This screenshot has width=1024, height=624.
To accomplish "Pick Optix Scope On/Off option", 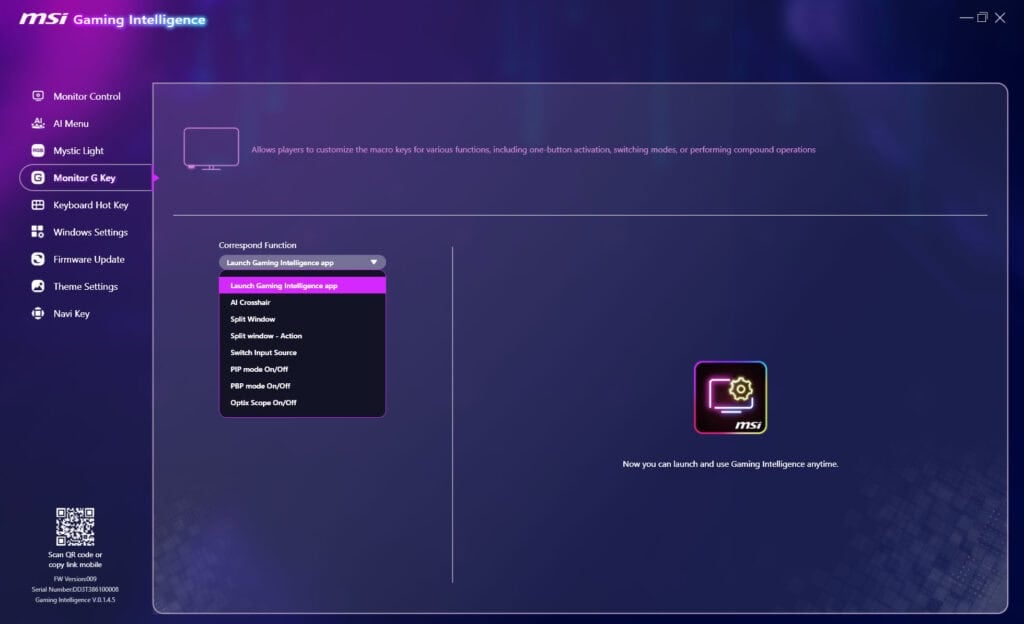I will click(263, 403).
